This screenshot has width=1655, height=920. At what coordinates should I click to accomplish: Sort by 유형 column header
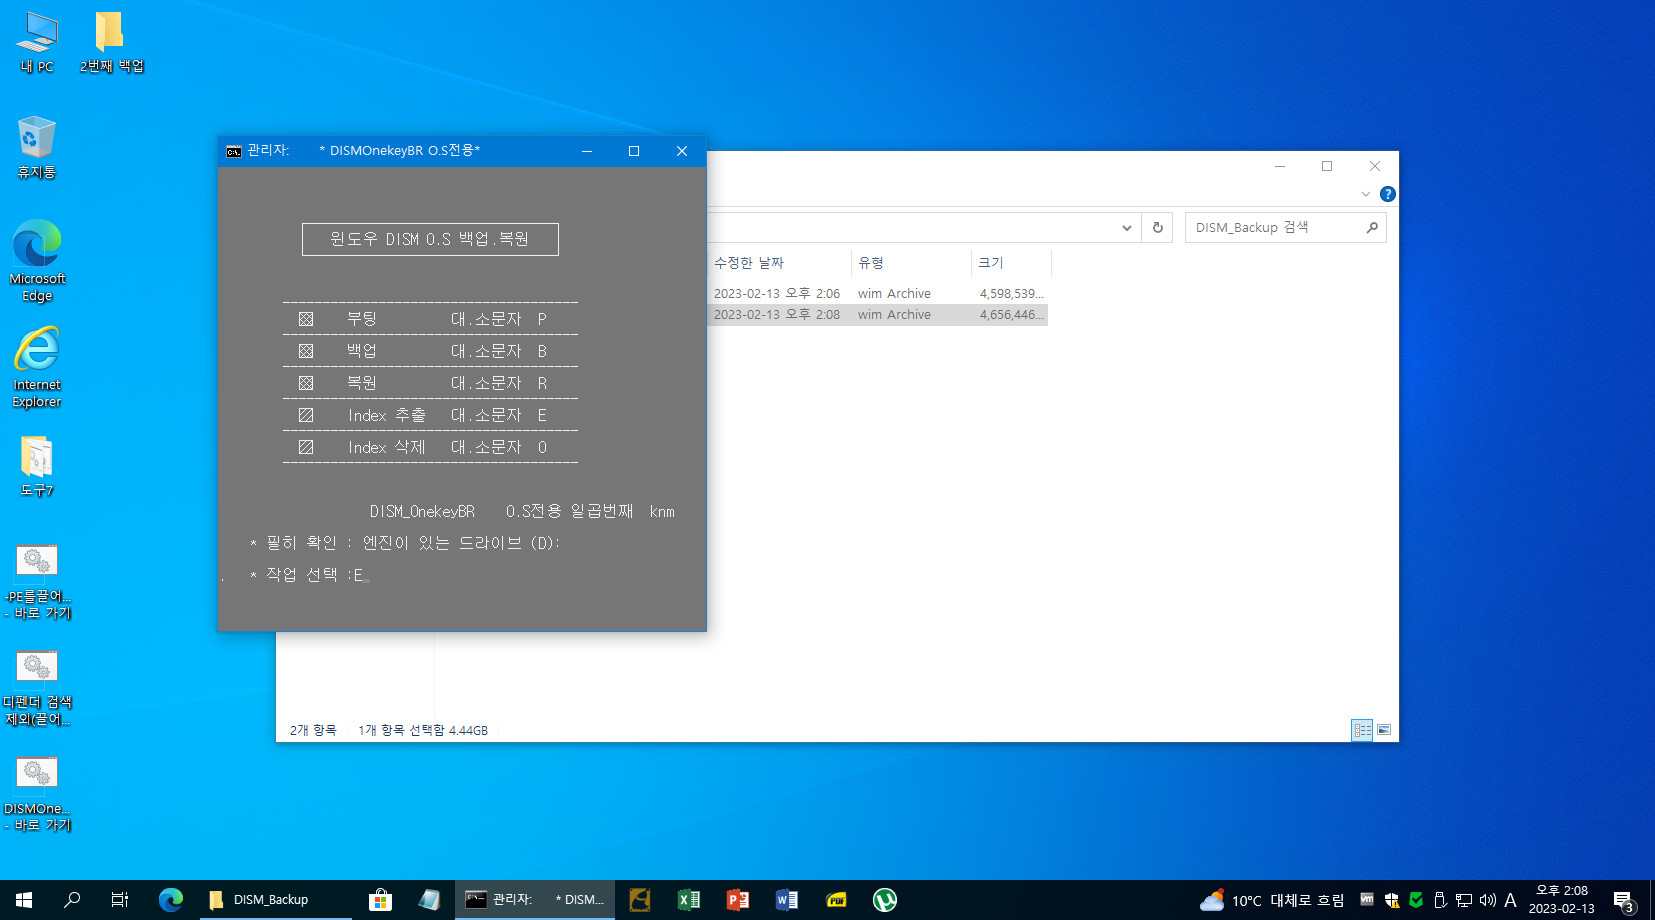(911, 263)
